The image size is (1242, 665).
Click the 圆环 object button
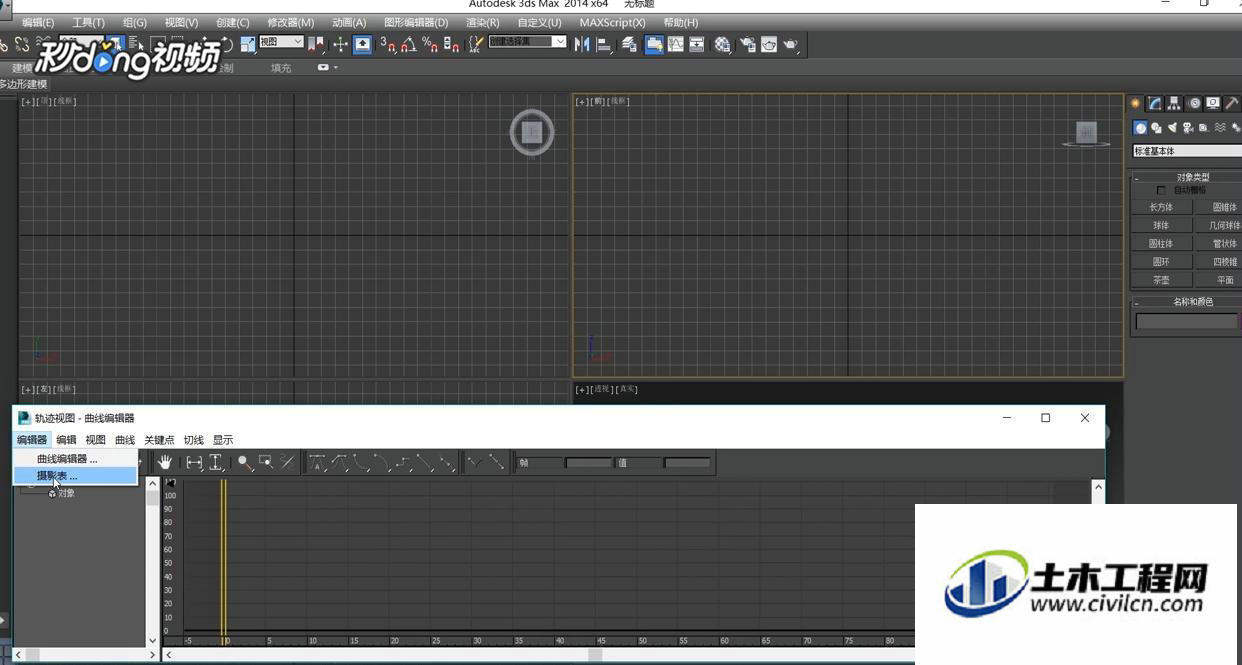(x=1161, y=261)
